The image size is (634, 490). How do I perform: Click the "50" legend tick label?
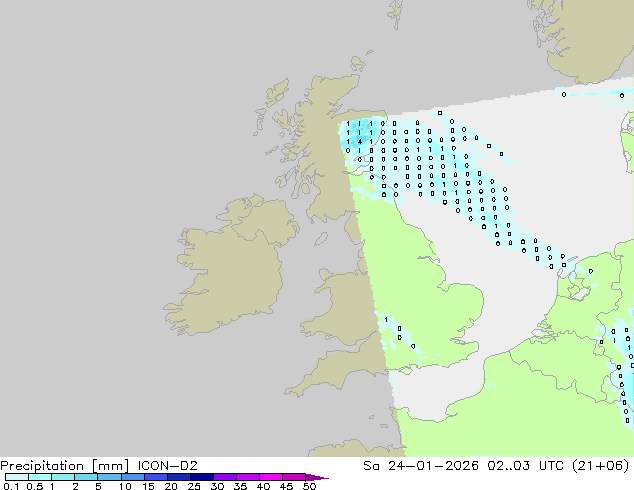pos(310,486)
